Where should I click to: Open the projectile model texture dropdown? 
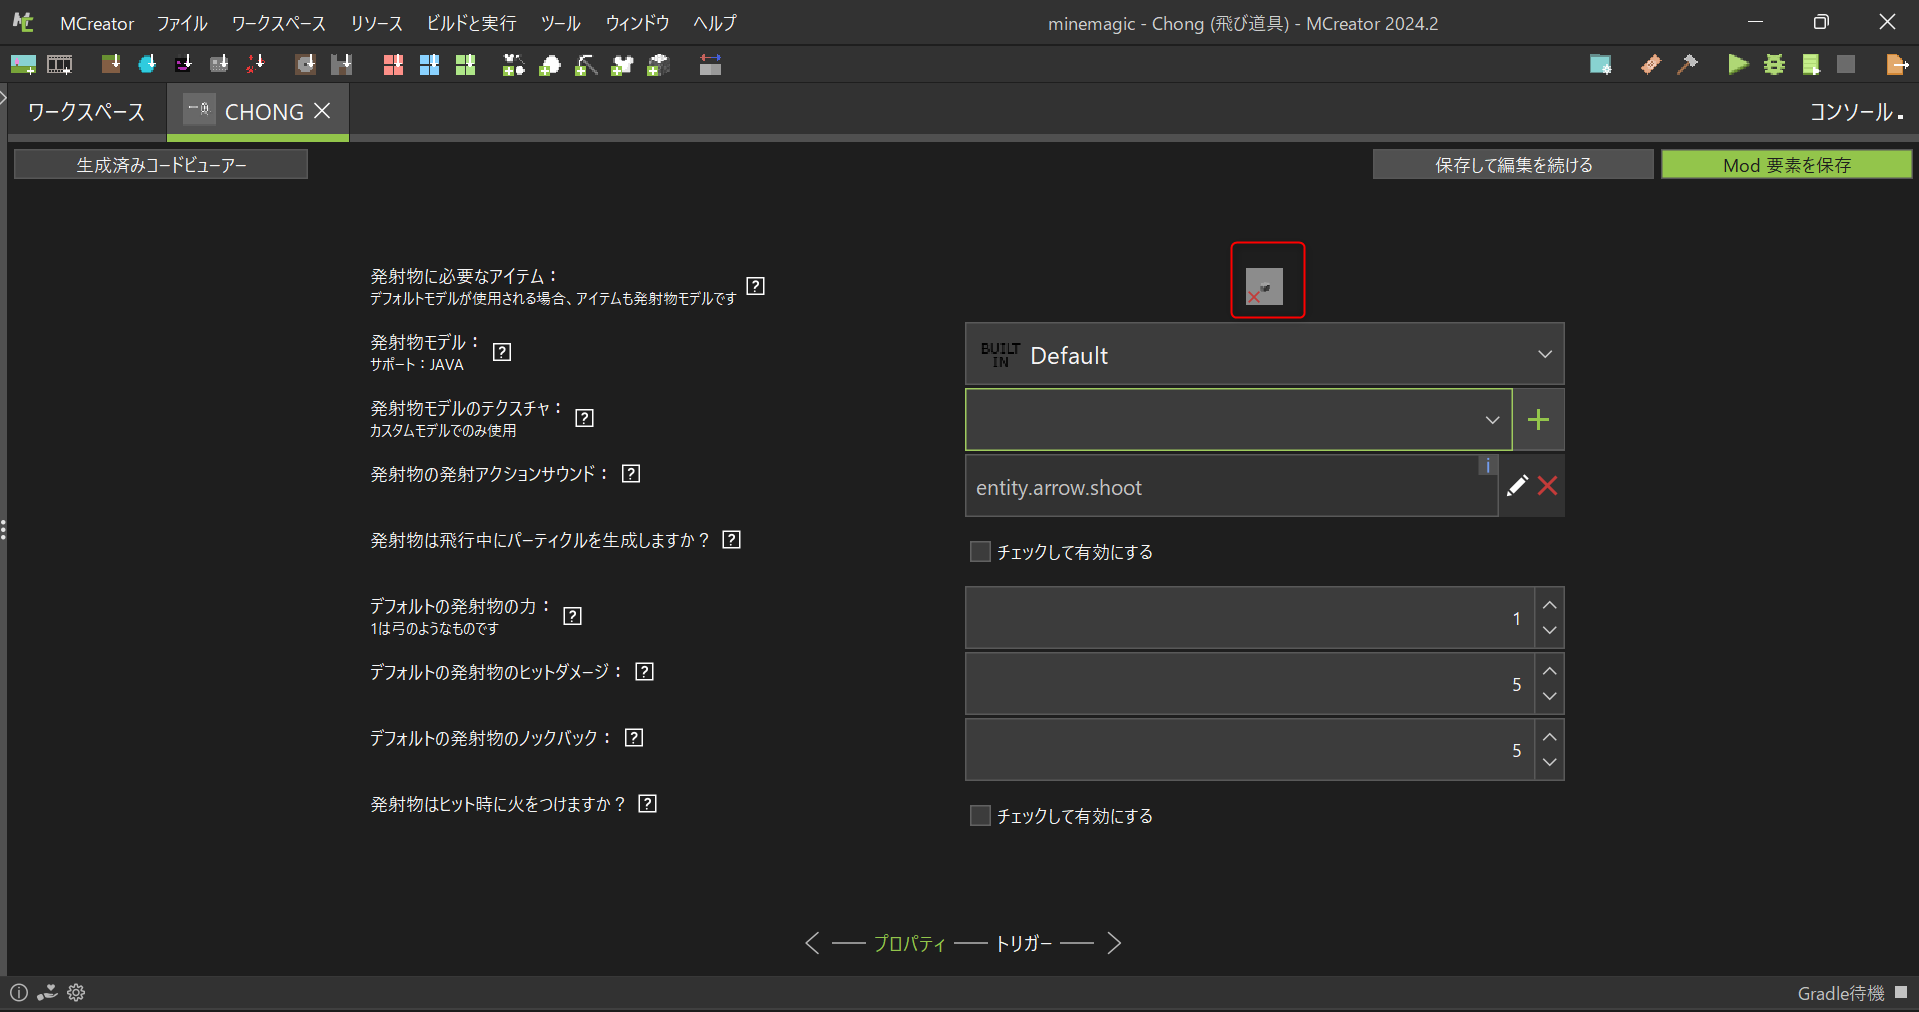click(x=1238, y=420)
